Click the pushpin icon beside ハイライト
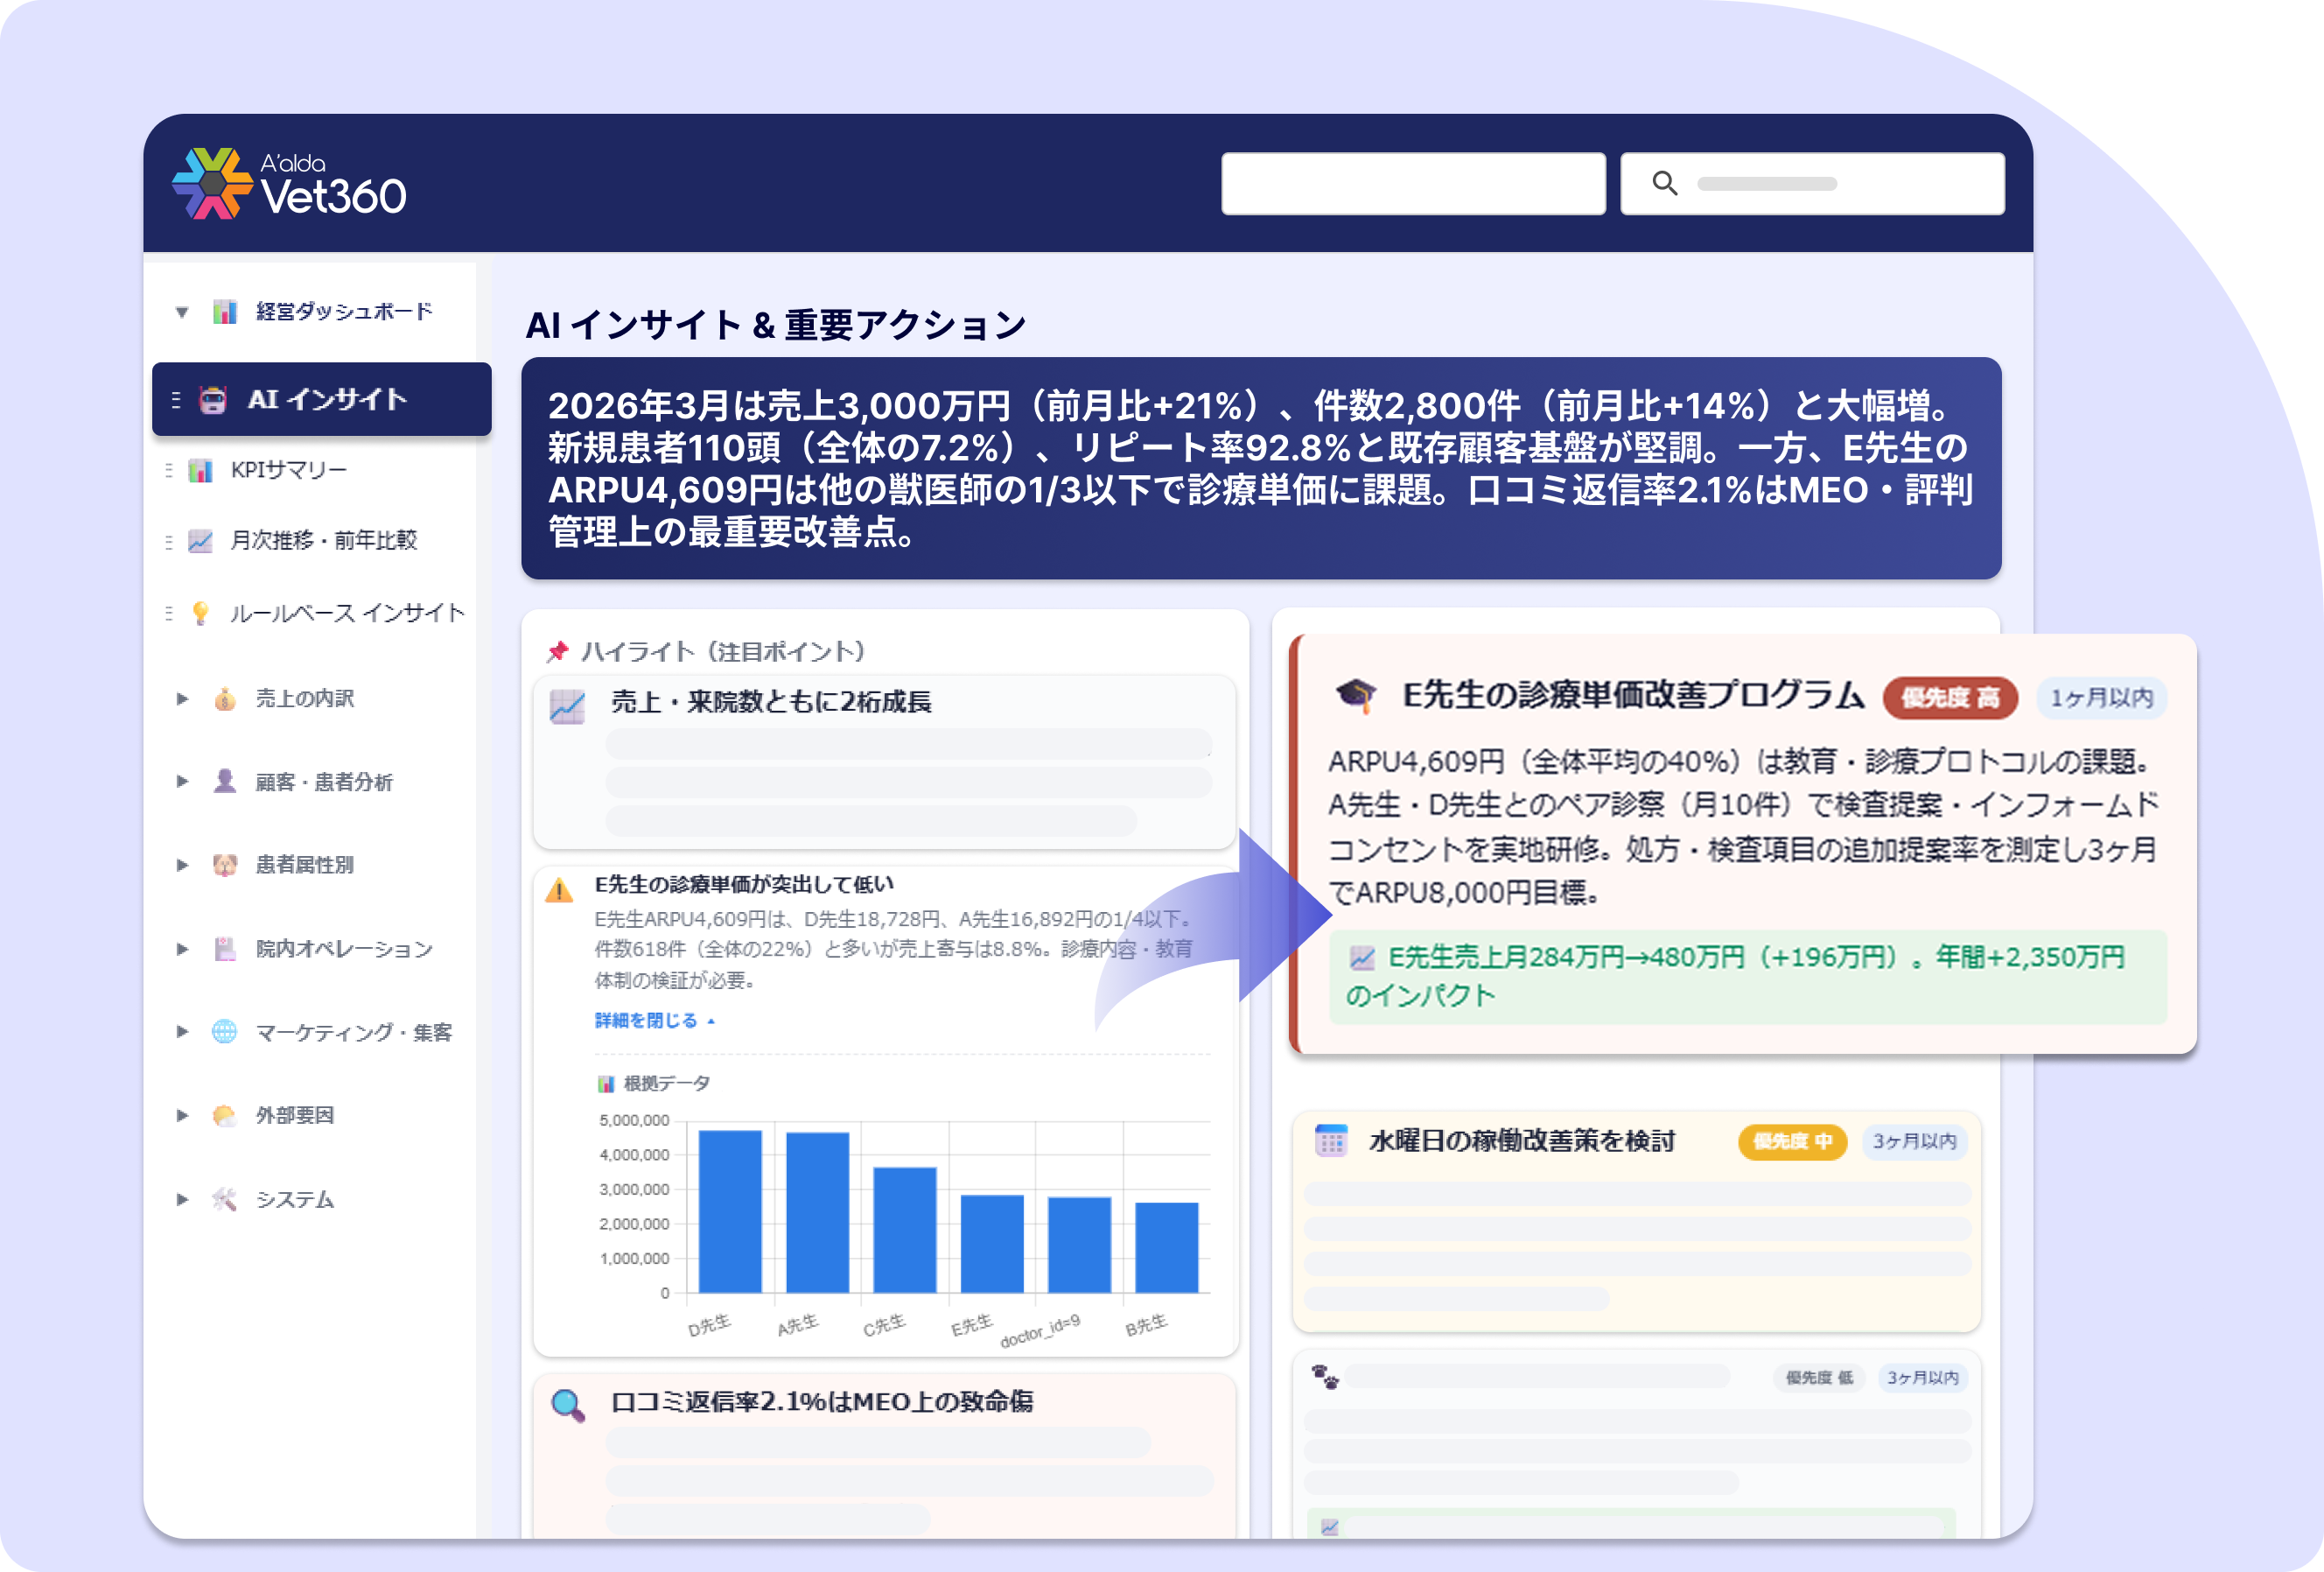 [557, 652]
